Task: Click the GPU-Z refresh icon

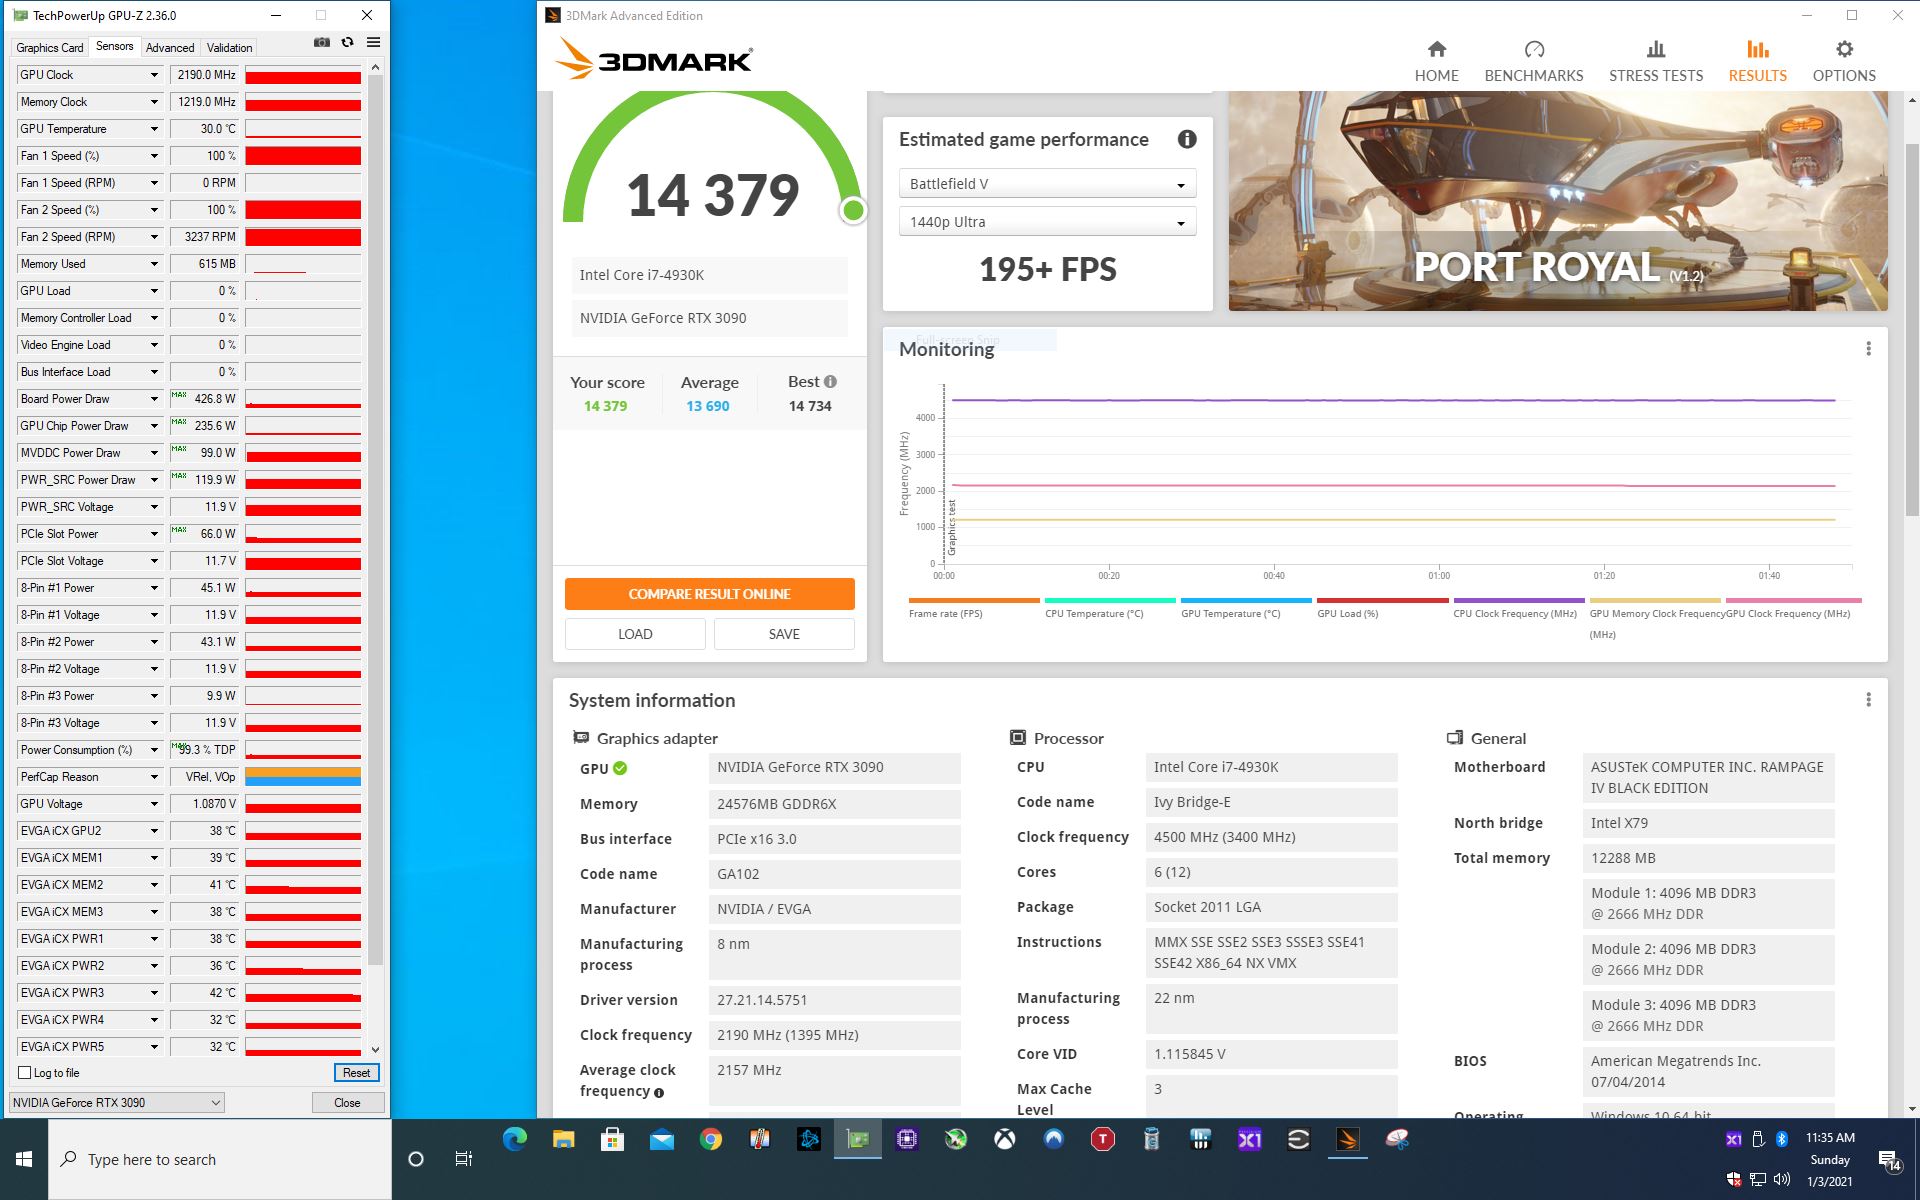Action: pos(347,43)
